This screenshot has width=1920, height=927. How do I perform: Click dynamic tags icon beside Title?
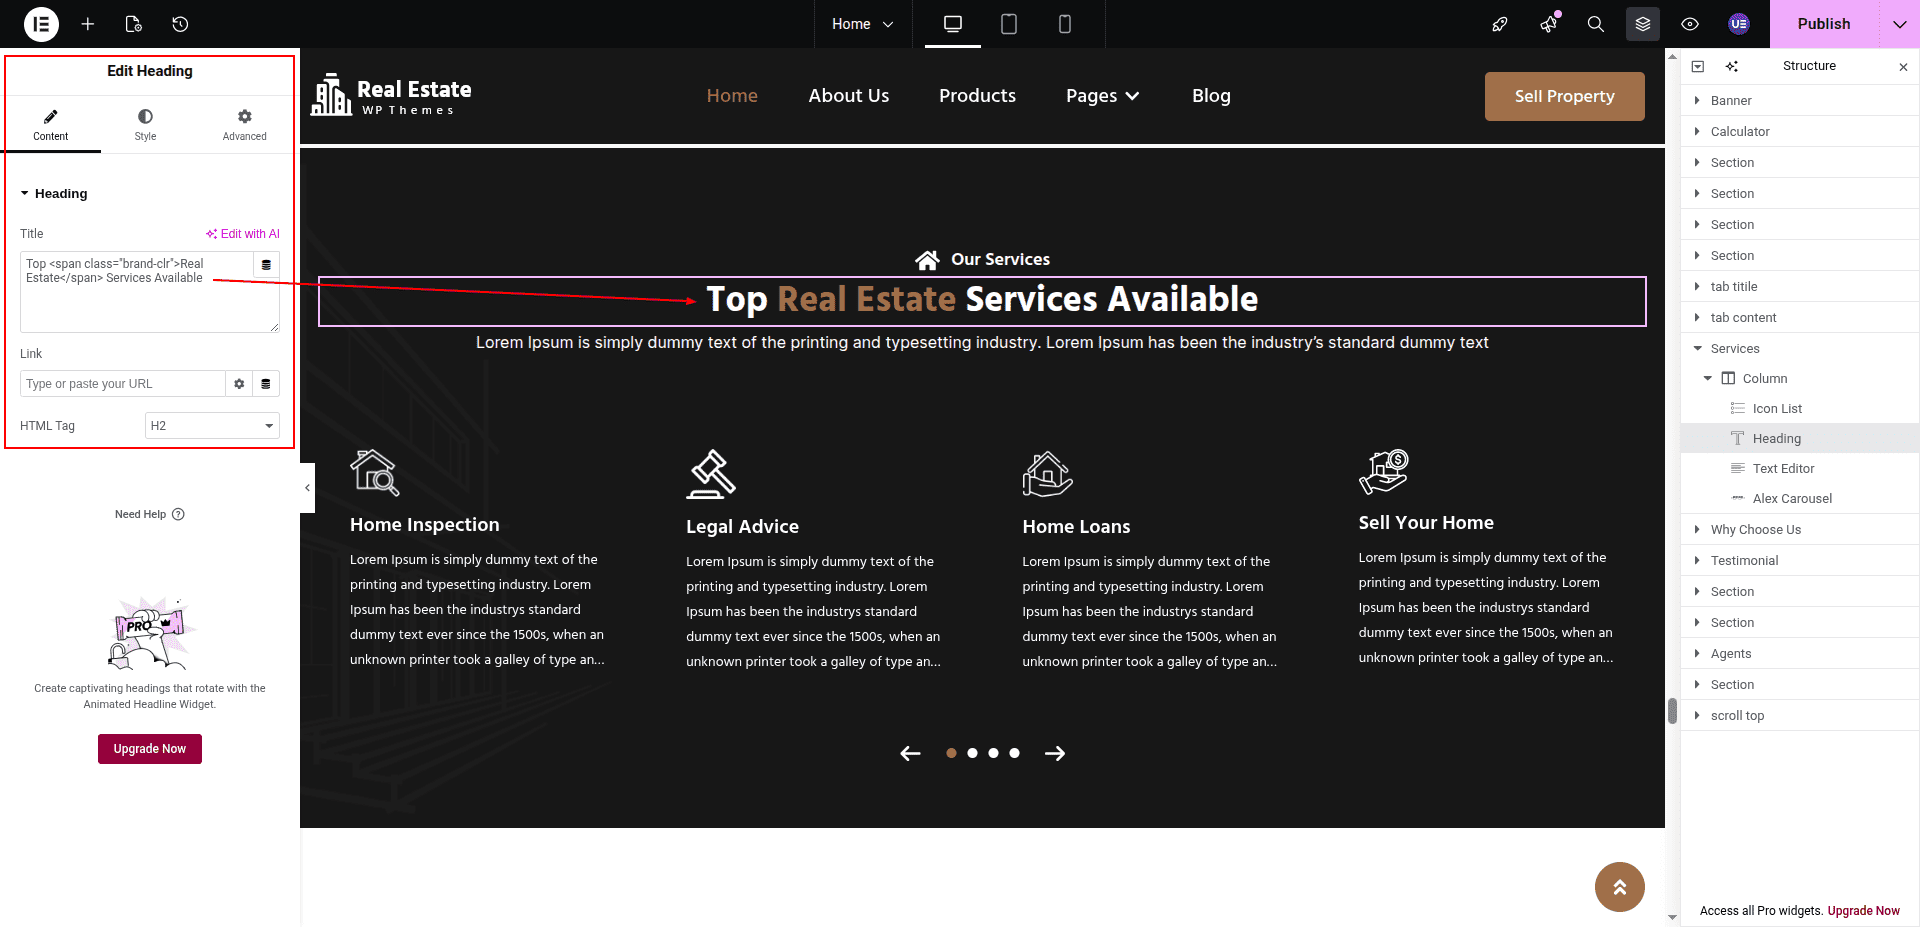pos(266,265)
